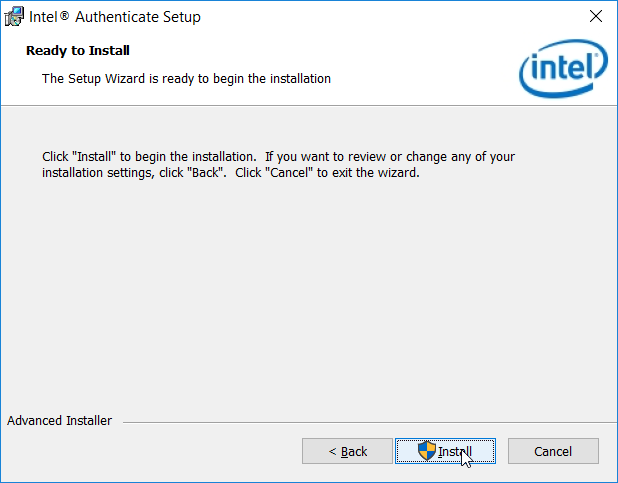Click the 'Ready to Install' heading
This screenshot has height=483, width=618.
(78, 50)
